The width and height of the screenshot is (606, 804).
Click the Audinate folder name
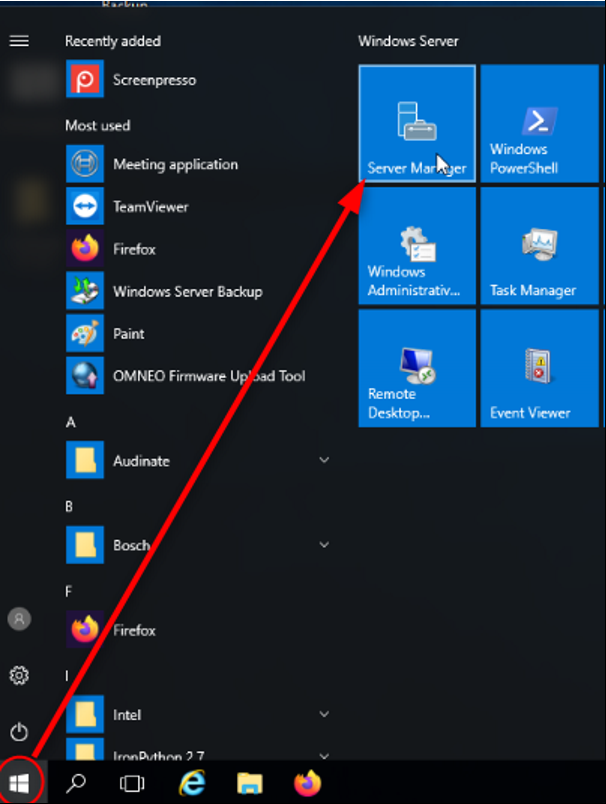tap(142, 460)
